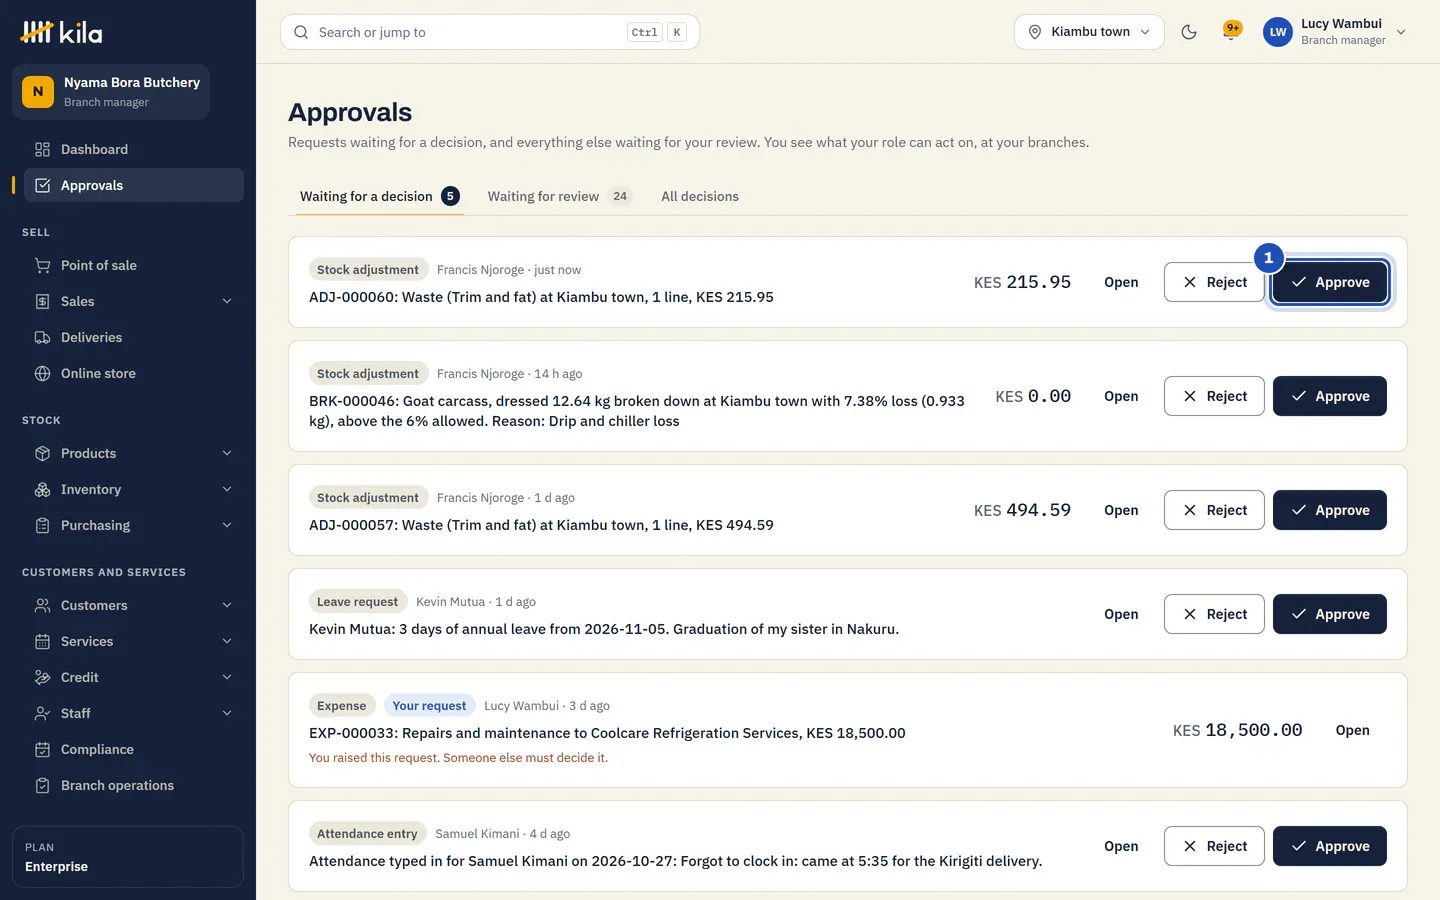Expand the Products submenu chevron
The image size is (1440, 900).
pyautogui.click(x=227, y=453)
